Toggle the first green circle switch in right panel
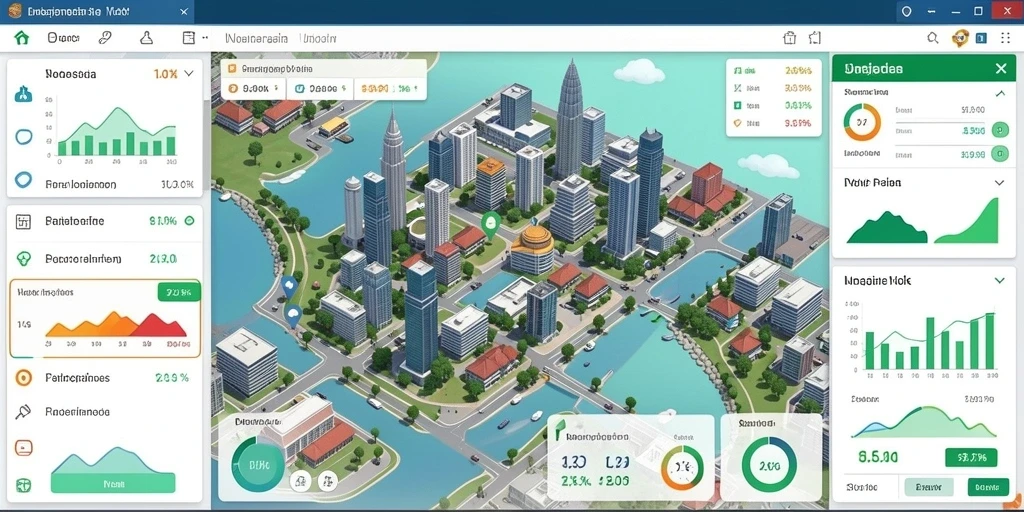The height and width of the screenshot is (512, 1024). click(x=999, y=130)
